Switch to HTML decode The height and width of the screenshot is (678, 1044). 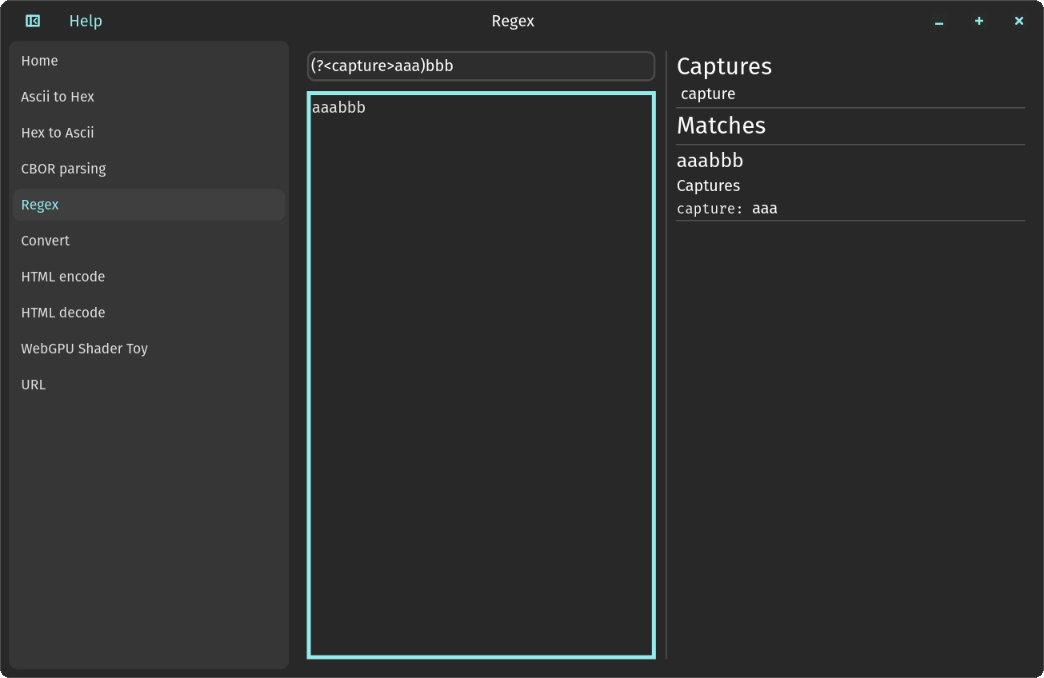(x=149, y=312)
